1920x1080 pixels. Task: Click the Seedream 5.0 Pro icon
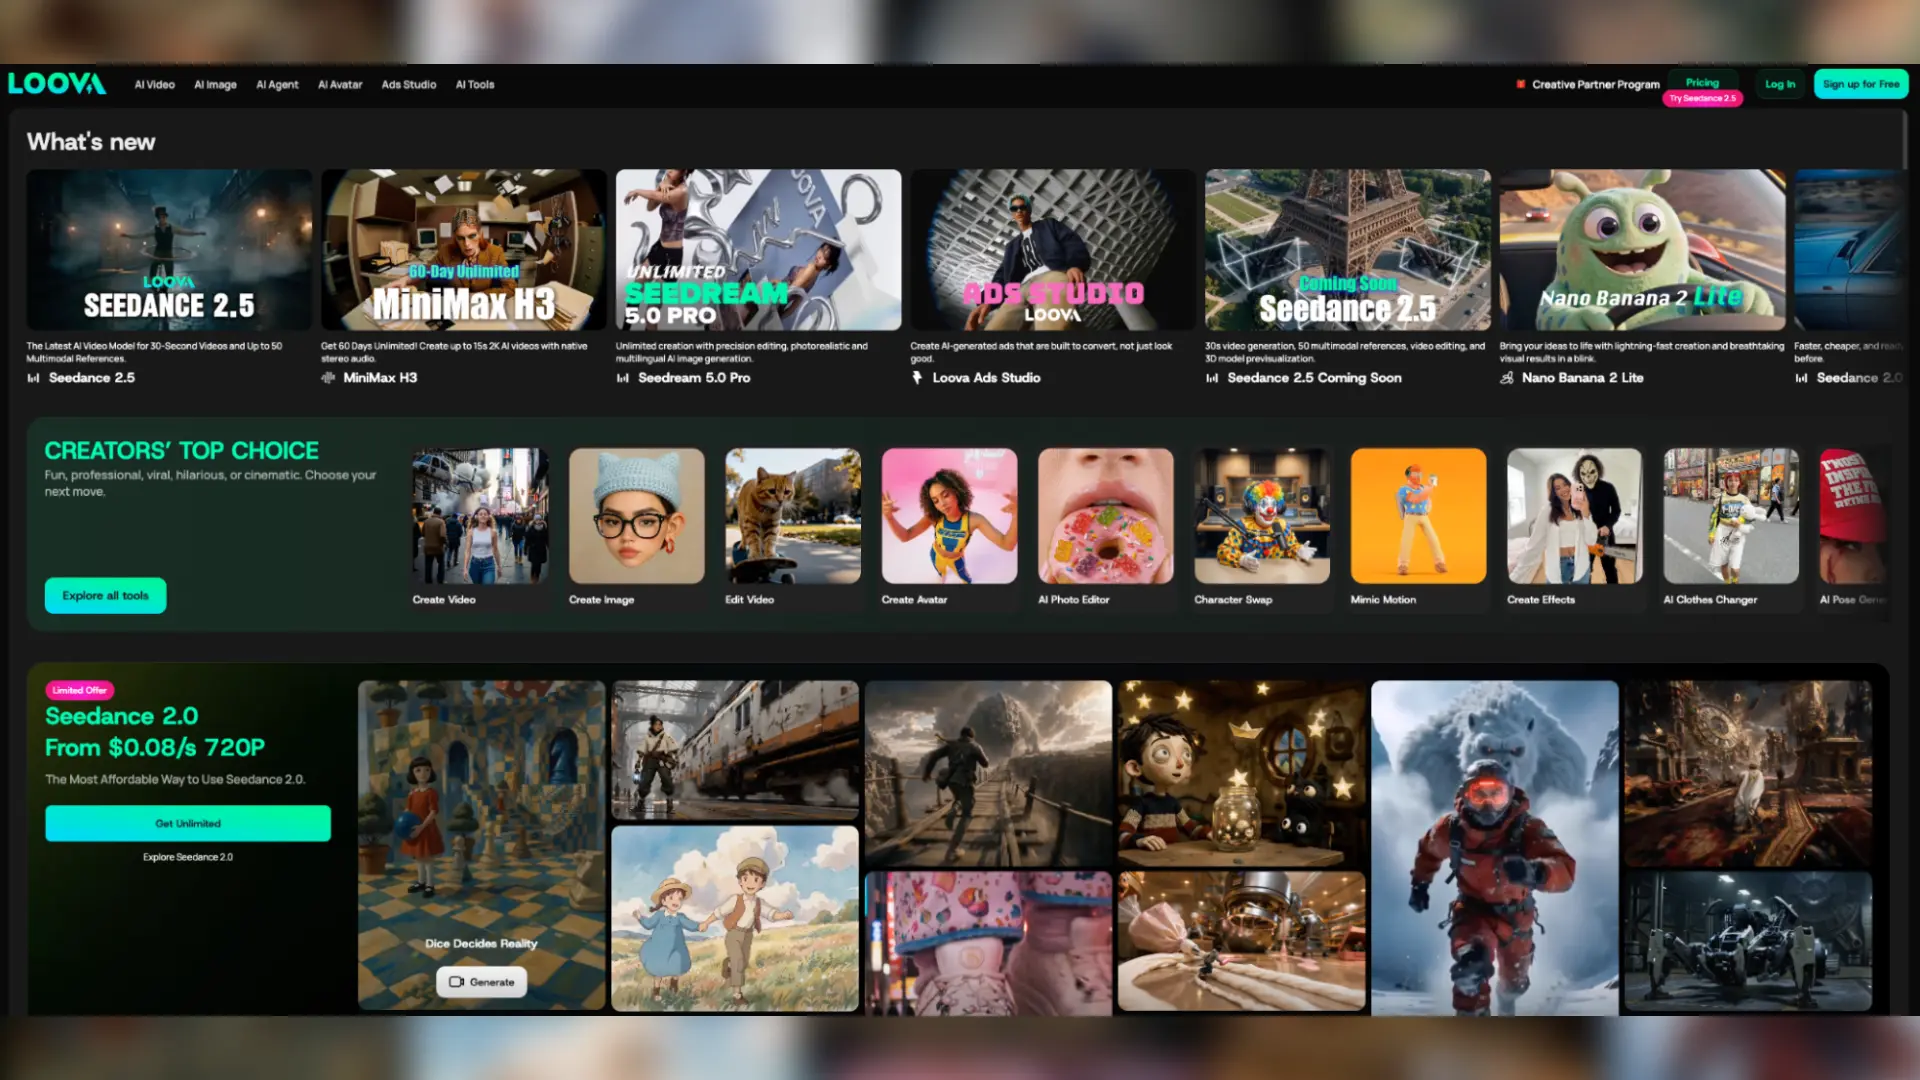(623, 378)
